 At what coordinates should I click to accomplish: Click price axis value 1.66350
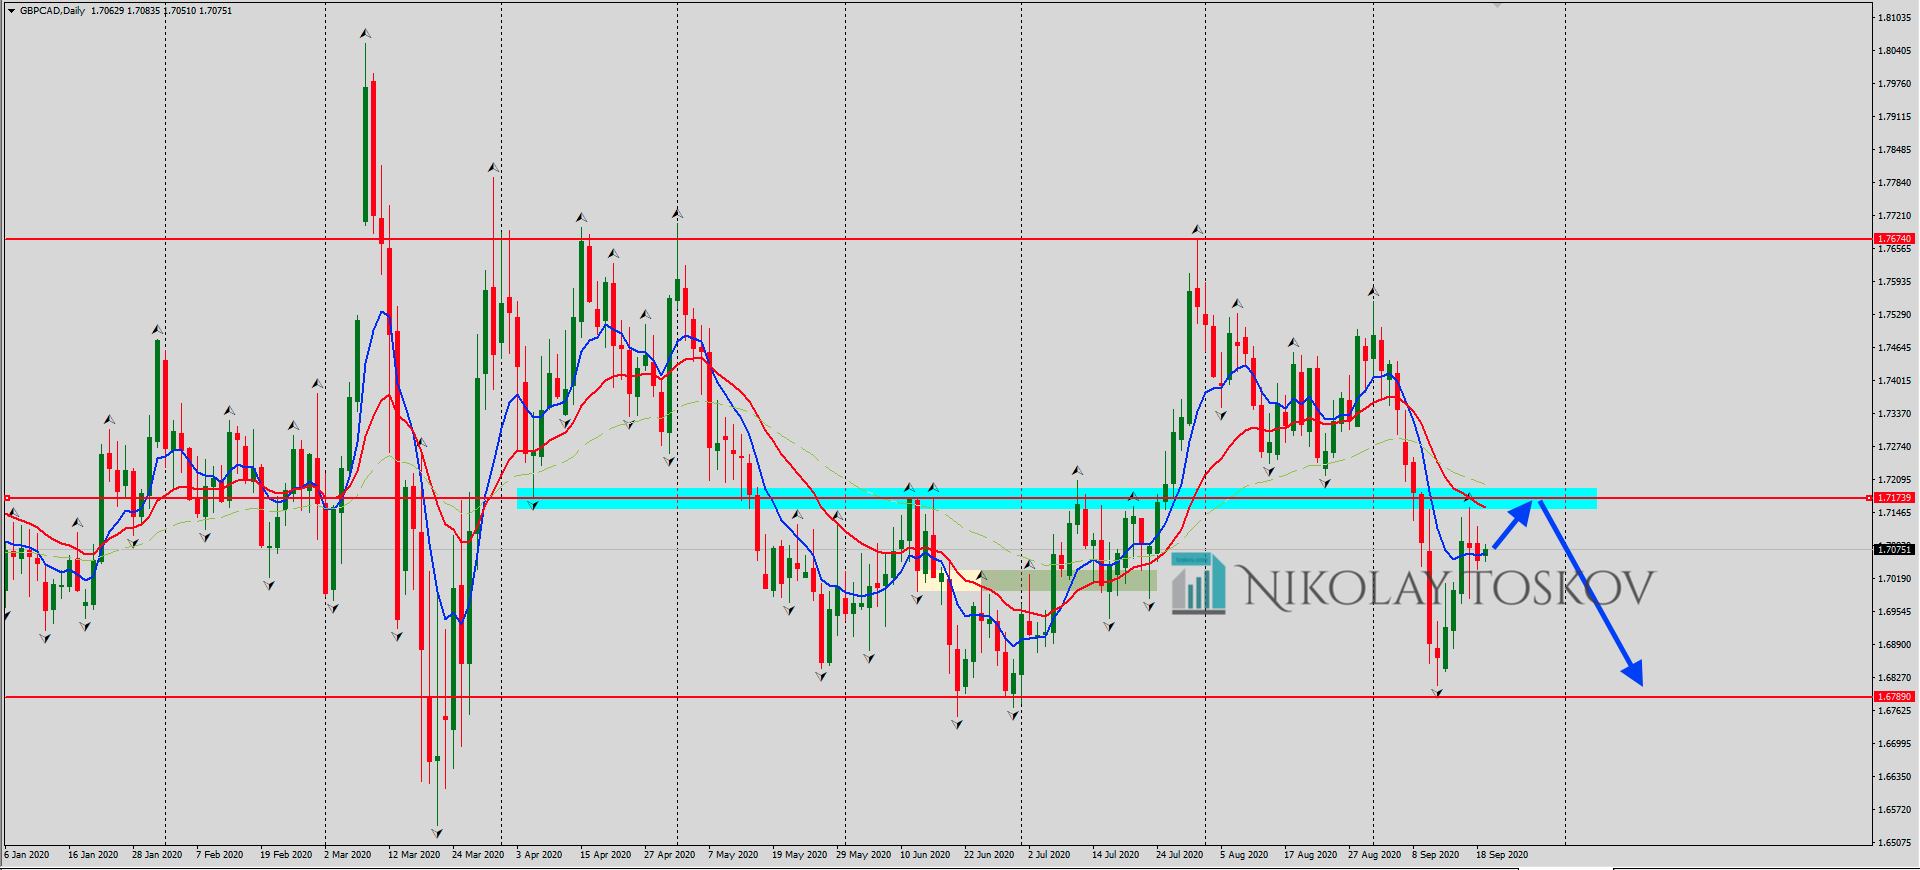click(1894, 777)
